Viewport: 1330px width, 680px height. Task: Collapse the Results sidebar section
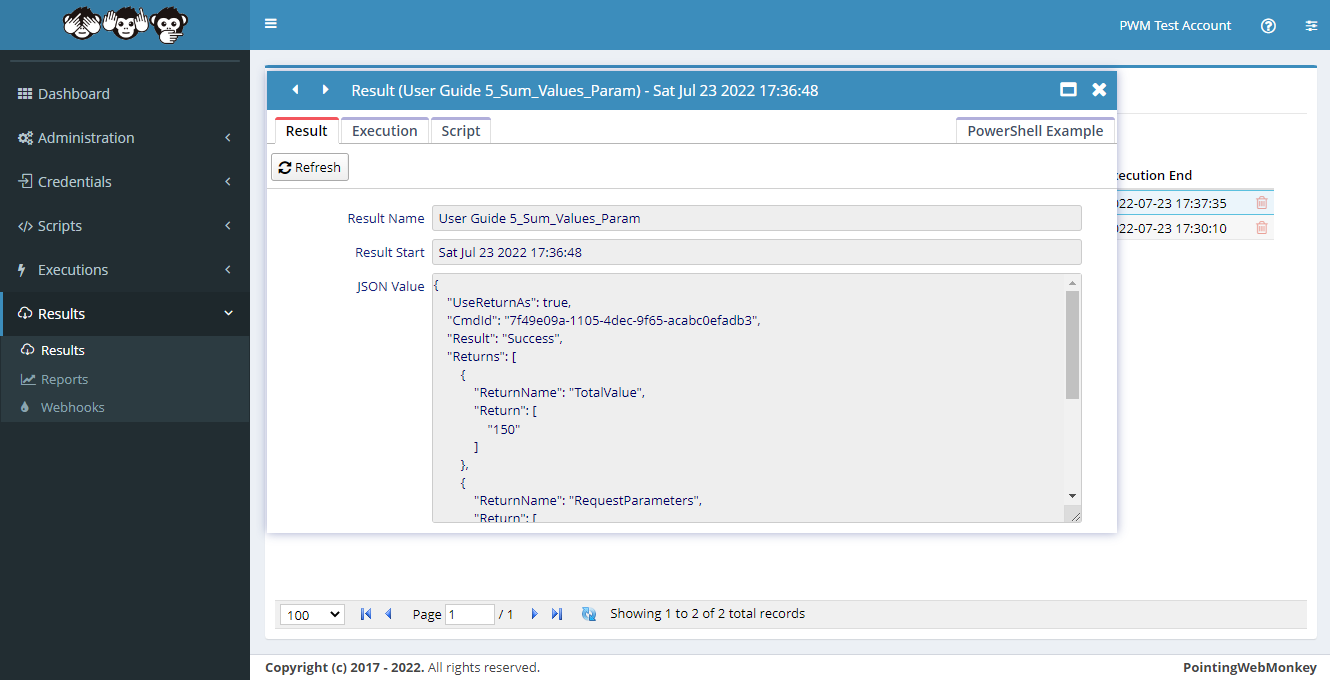click(x=125, y=314)
